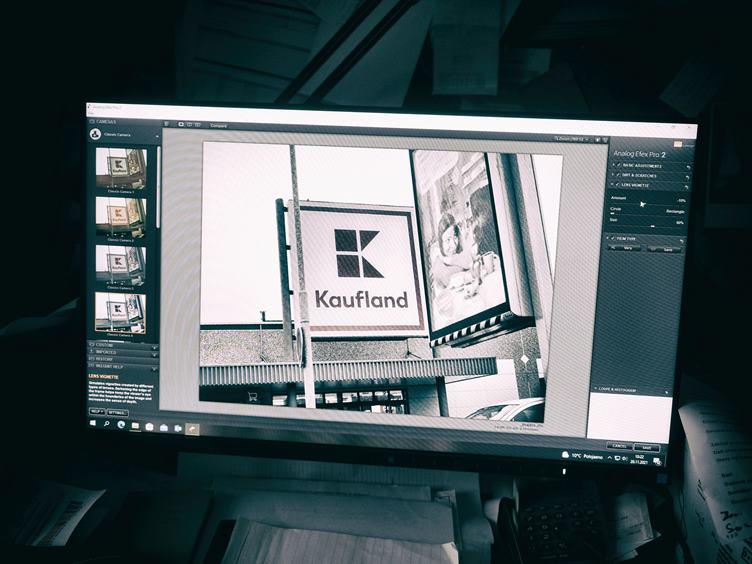Viewport: 752px width, 564px height.
Task: Click the hide right panel icon
Action: point(605,140)
